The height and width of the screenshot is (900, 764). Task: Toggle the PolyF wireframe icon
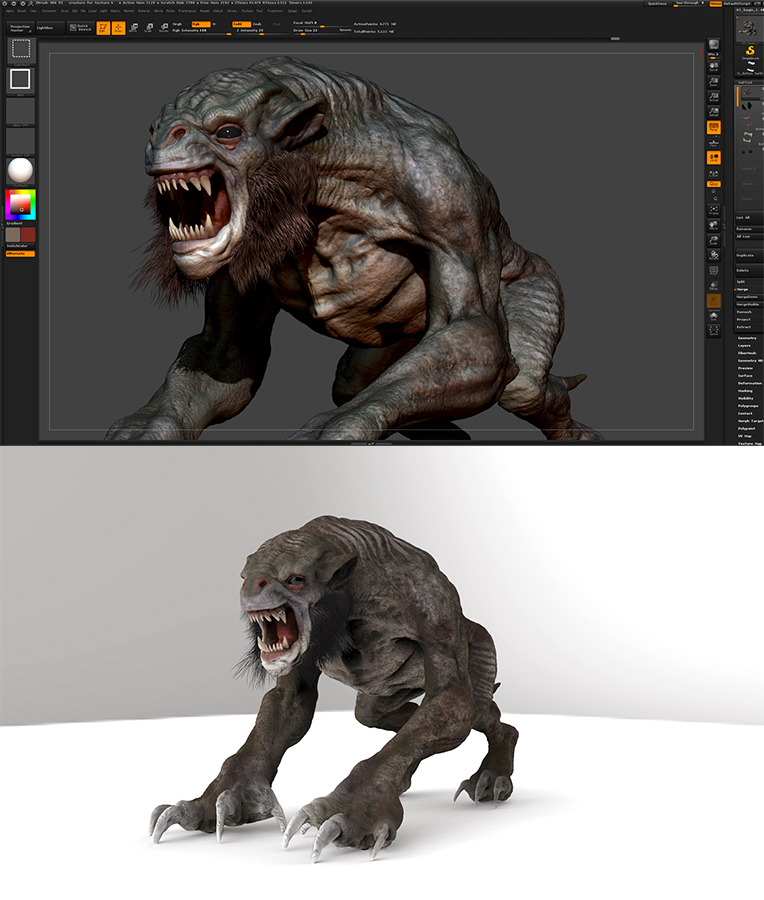pos(713,270)
